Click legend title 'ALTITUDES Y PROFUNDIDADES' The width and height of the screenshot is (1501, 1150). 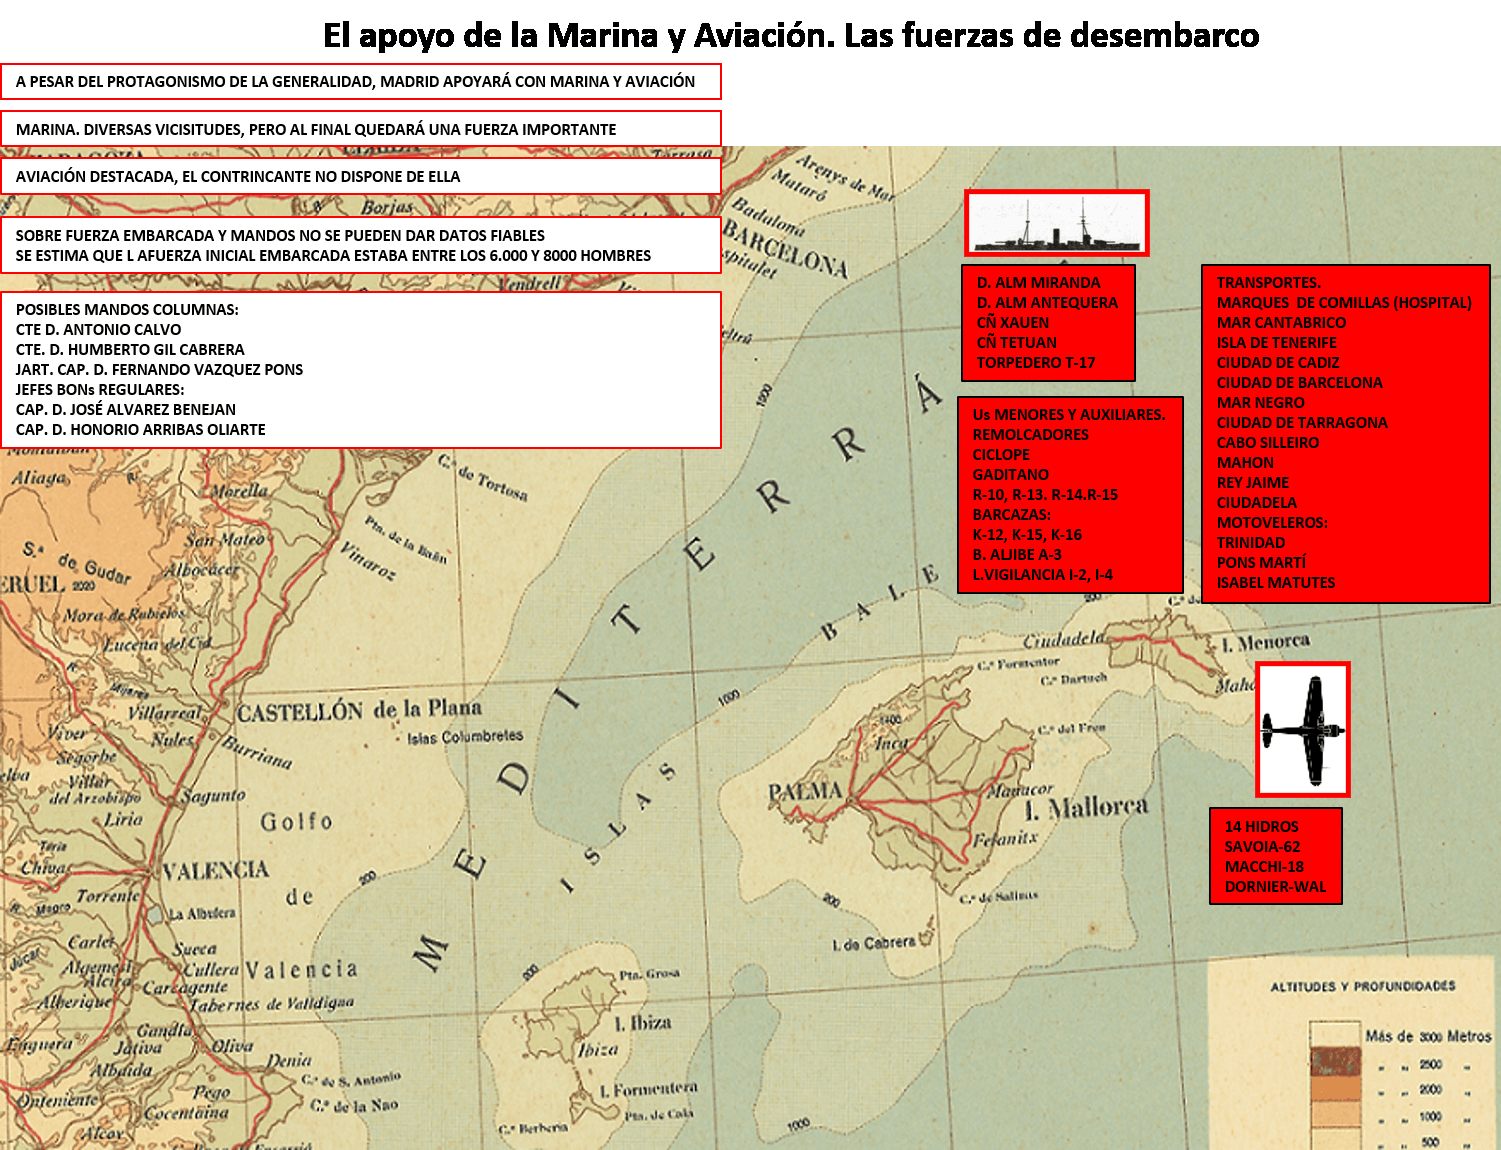pos(1363,987)
